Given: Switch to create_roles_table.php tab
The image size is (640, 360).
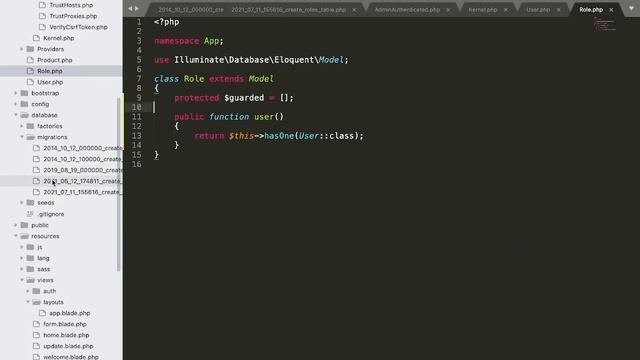Looking at the screenshot, I should point(289,9).
